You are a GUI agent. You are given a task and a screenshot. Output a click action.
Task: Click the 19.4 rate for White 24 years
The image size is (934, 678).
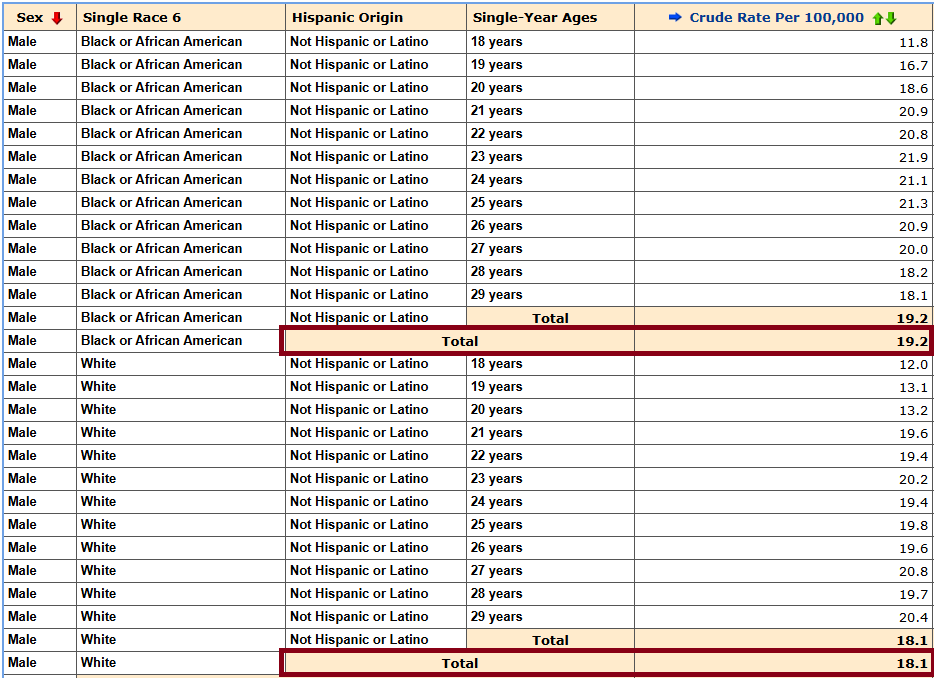(x=913, y=503)
